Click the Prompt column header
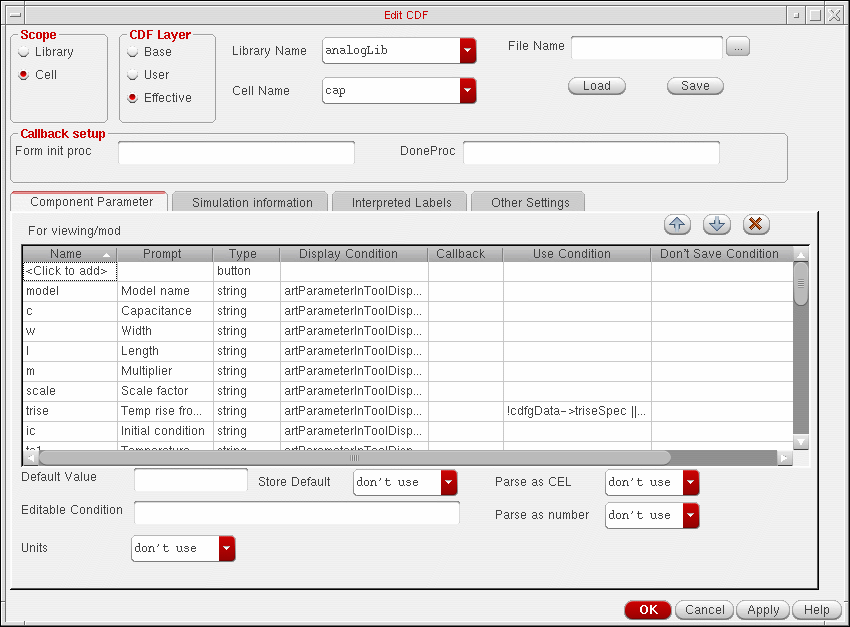This screenshot has width=850, height=627. 164,254
